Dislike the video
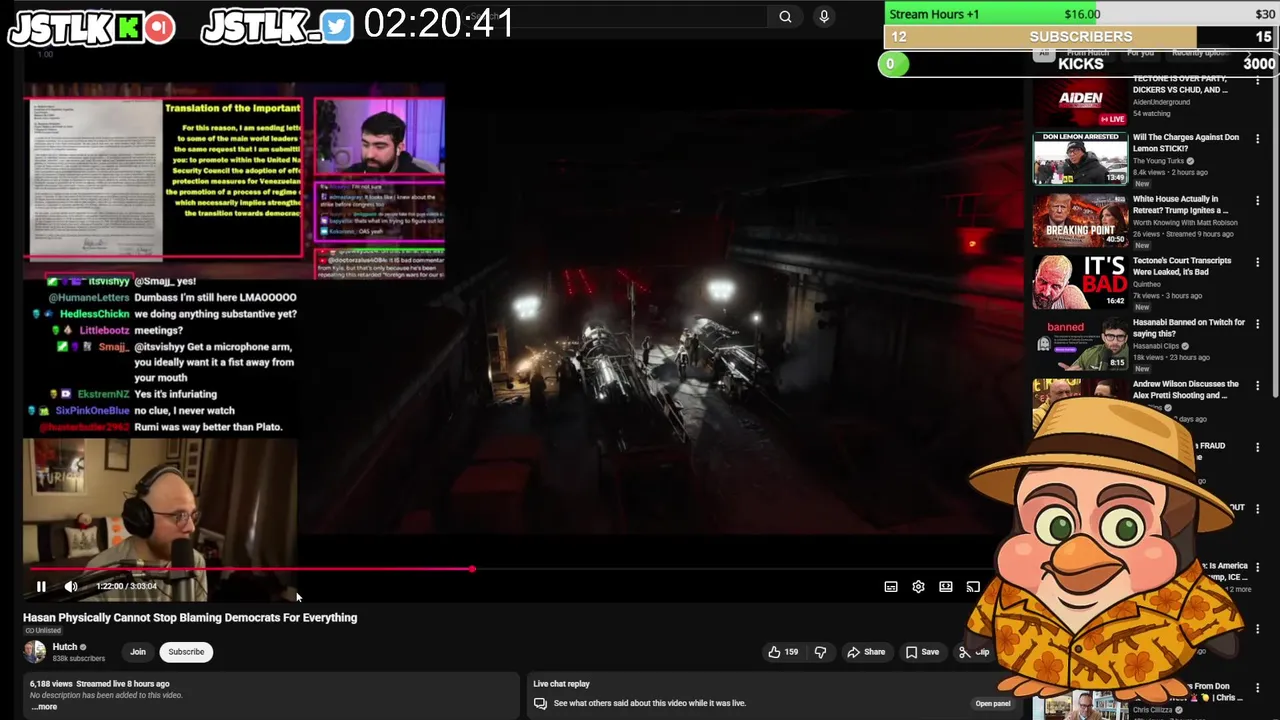This screenshot has width=1280, height=720. pyautogui.click(x=821, y=652)
